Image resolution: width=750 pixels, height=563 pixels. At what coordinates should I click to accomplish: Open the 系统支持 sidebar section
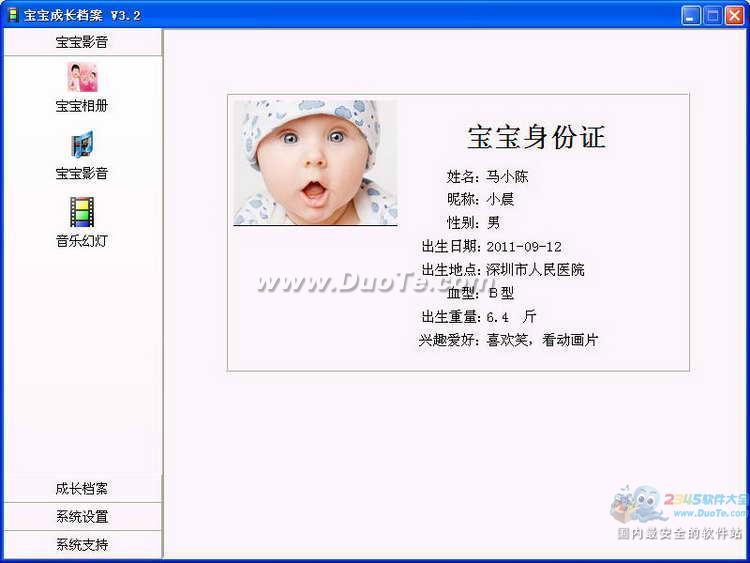(81, 545)
